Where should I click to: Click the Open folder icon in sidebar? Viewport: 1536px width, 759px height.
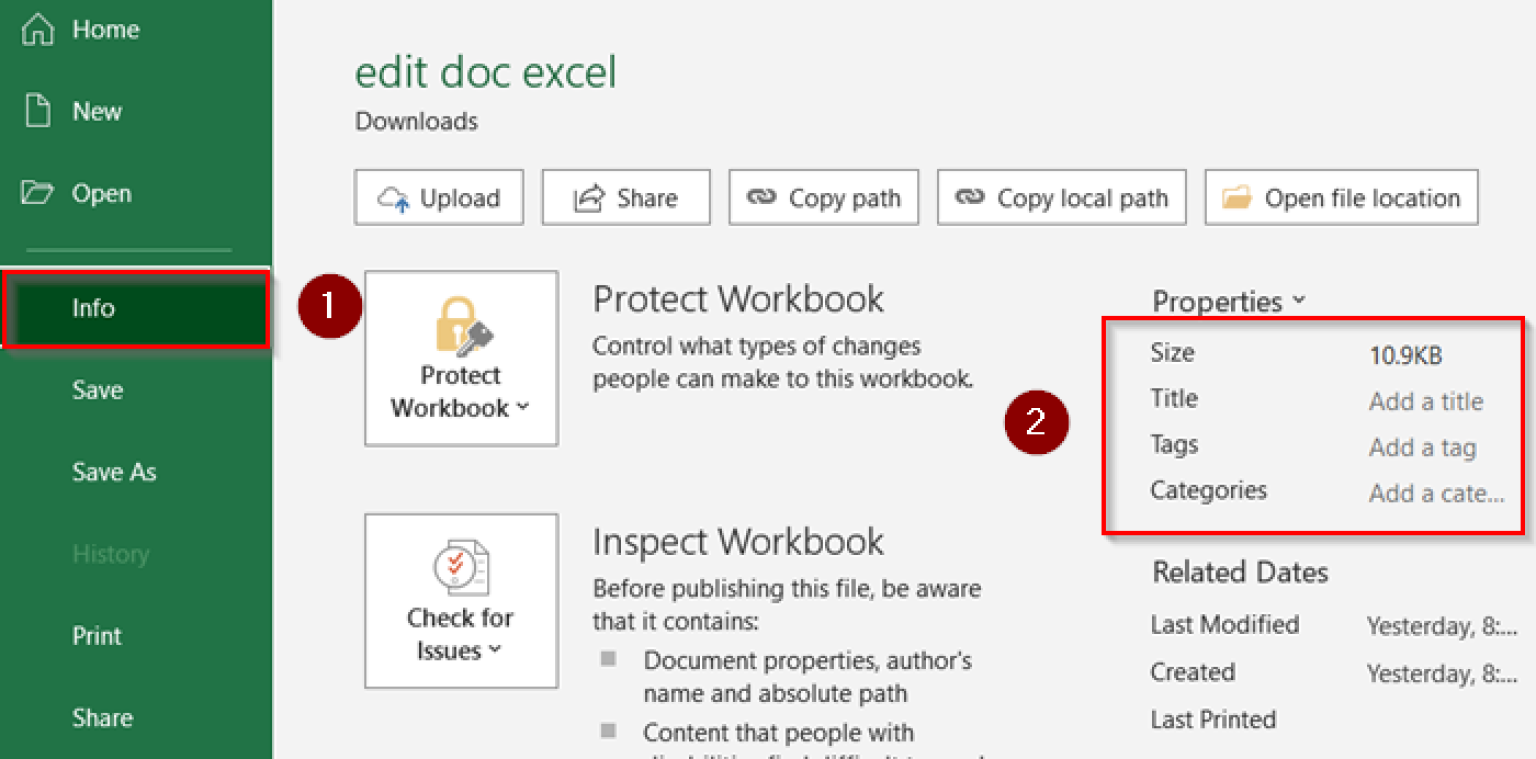coord(38,193)
